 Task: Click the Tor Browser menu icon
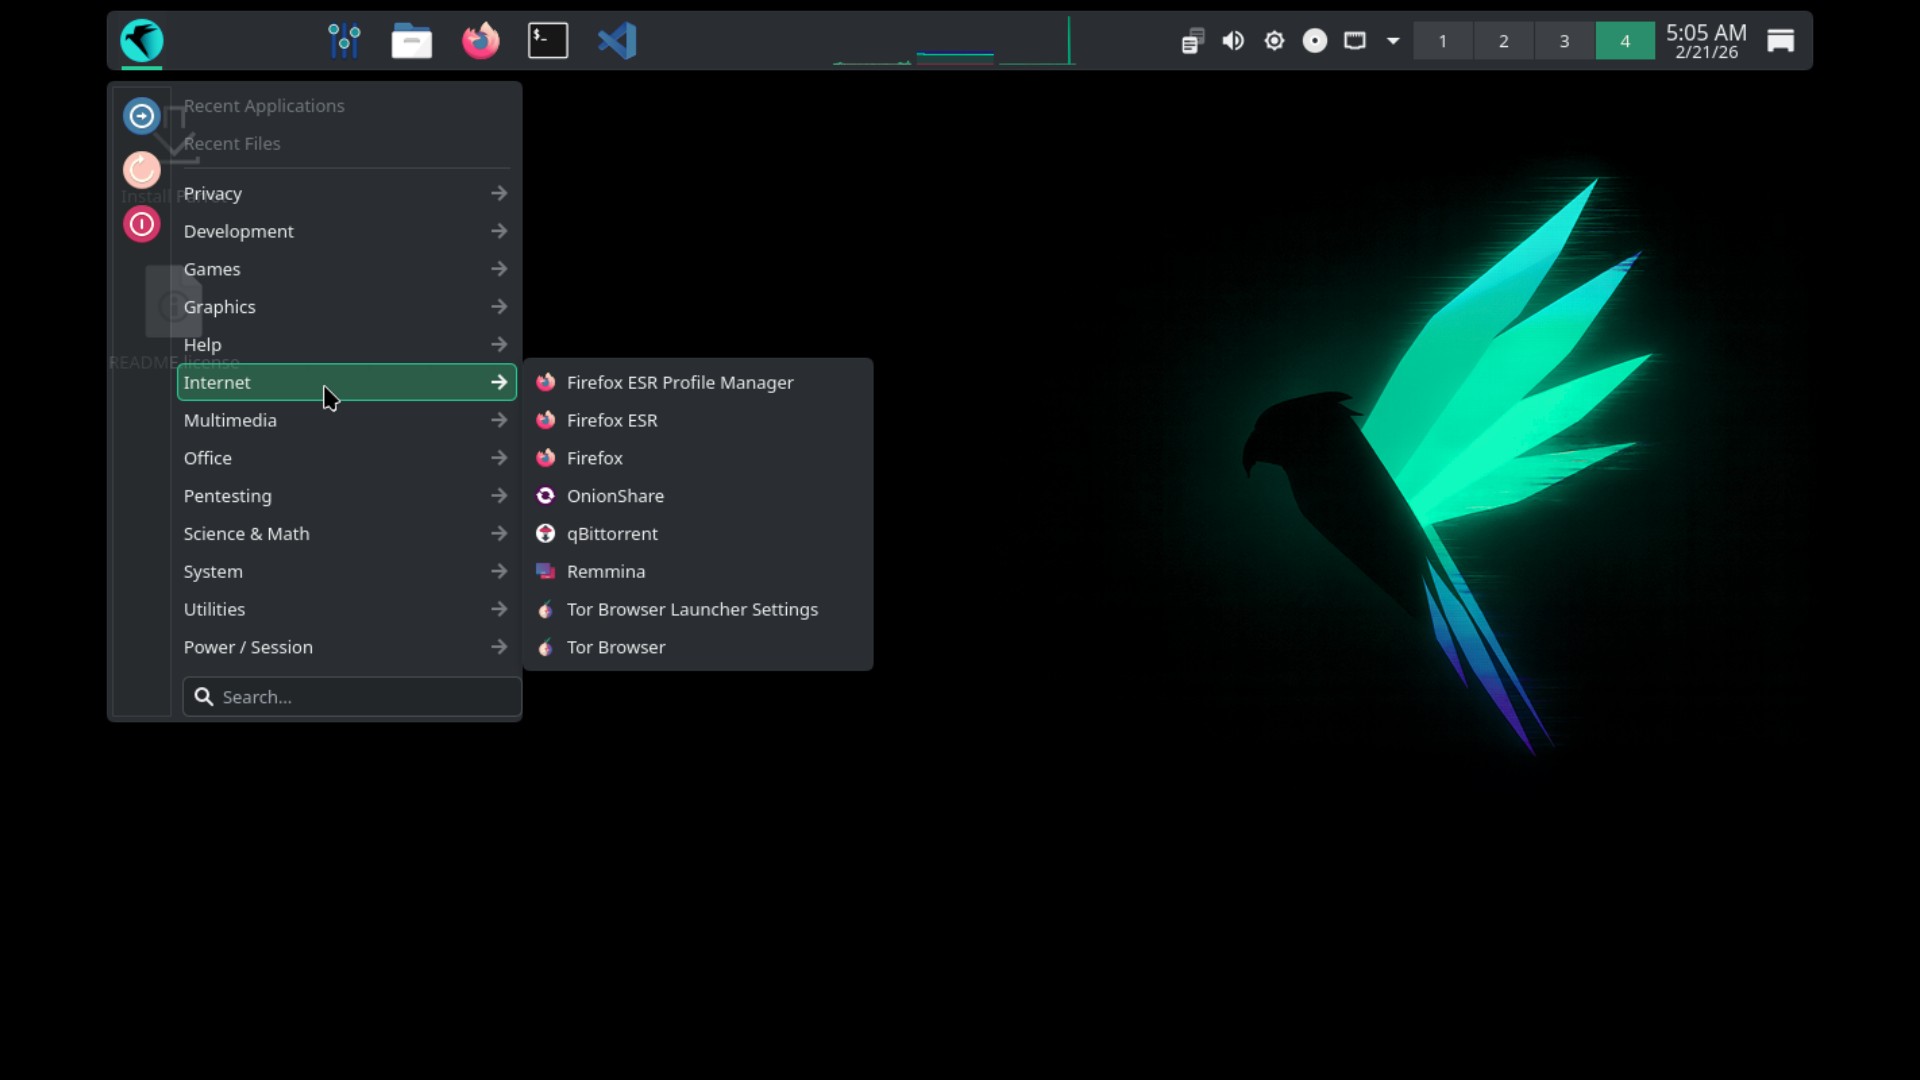(x=546, y=647)
